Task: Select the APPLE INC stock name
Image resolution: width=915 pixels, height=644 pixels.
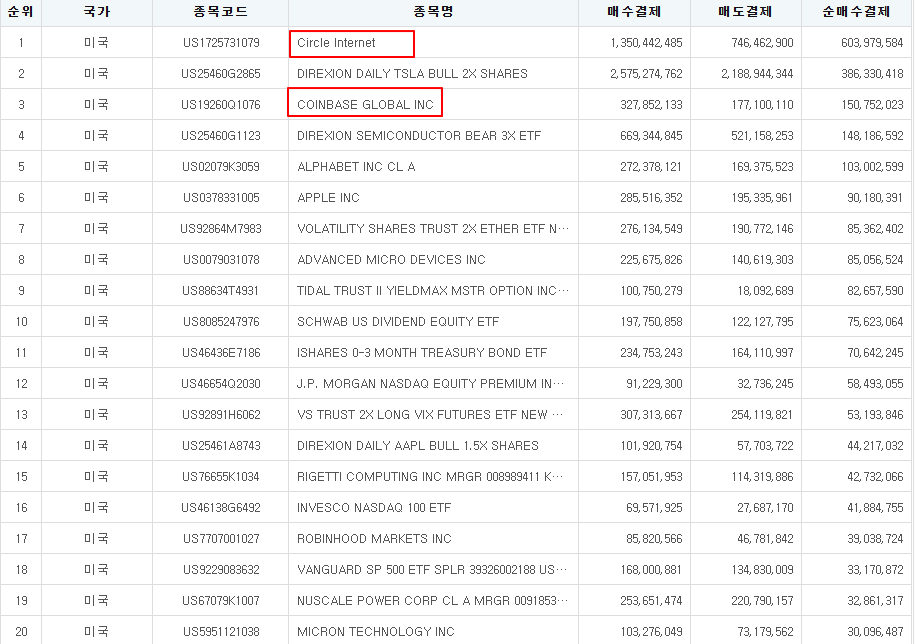Action: tap(328, 197)
